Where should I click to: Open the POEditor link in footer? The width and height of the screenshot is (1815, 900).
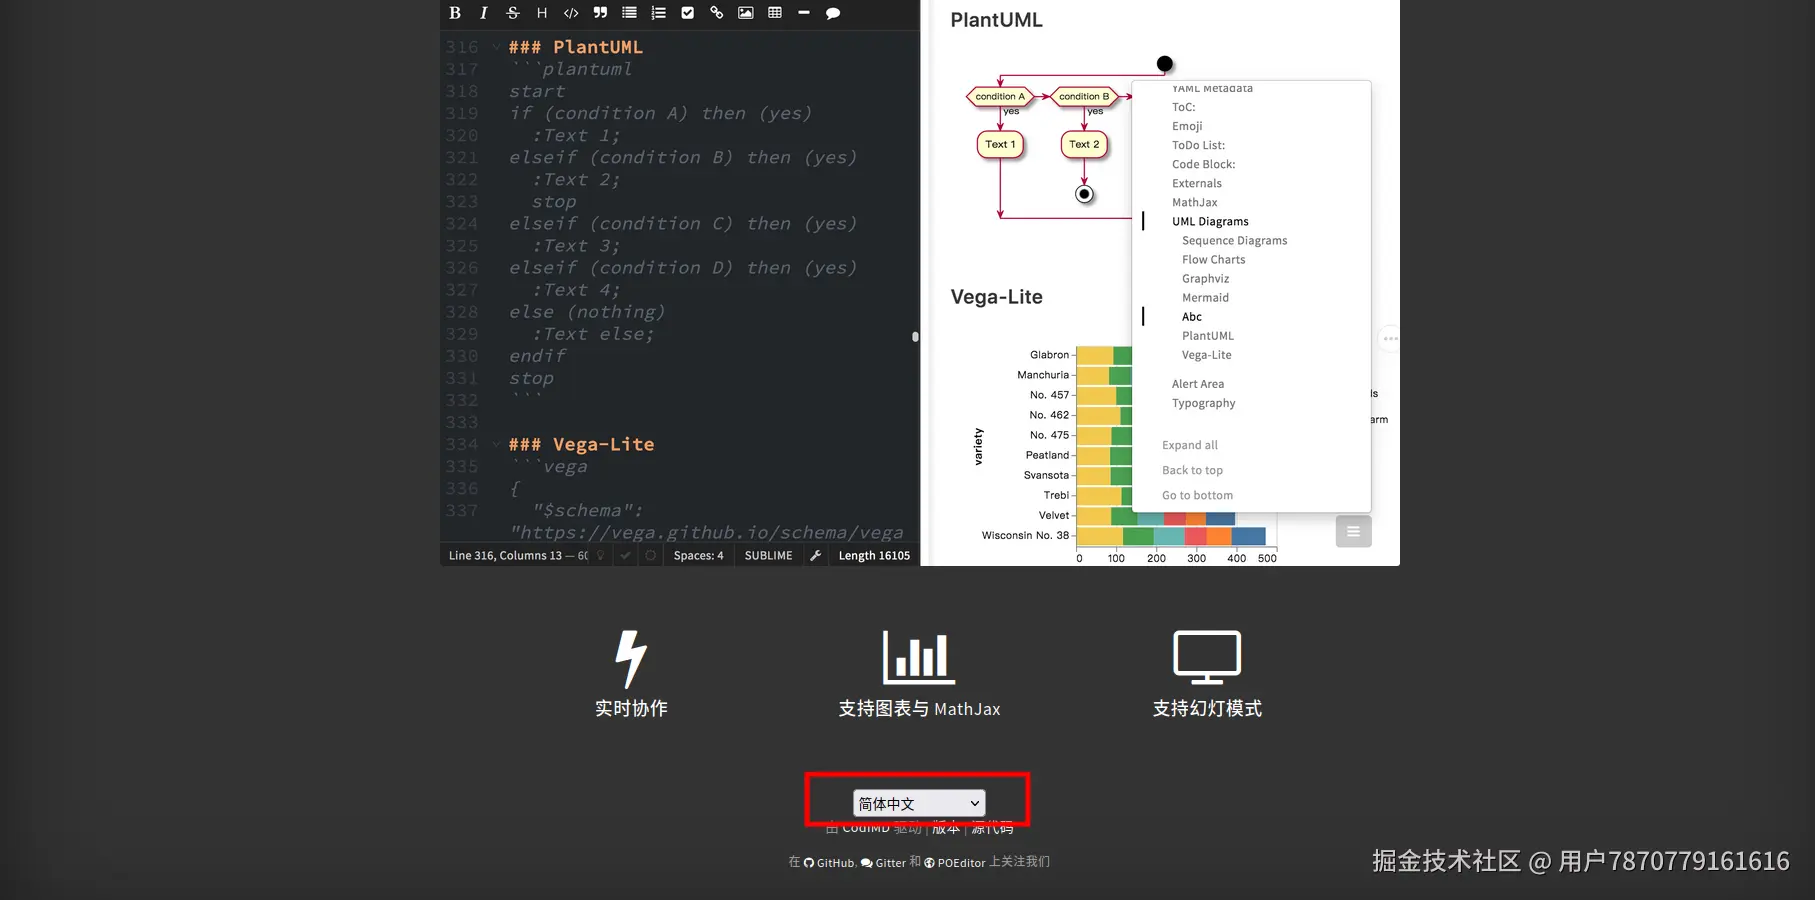tap(955, 862)
